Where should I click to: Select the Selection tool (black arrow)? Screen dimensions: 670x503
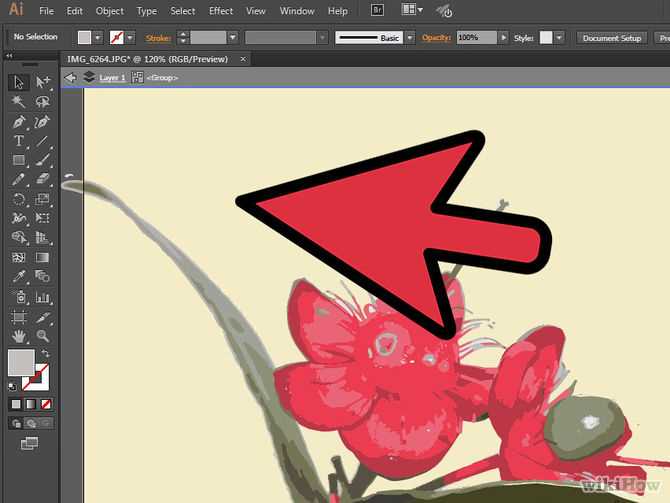(18, 82)
